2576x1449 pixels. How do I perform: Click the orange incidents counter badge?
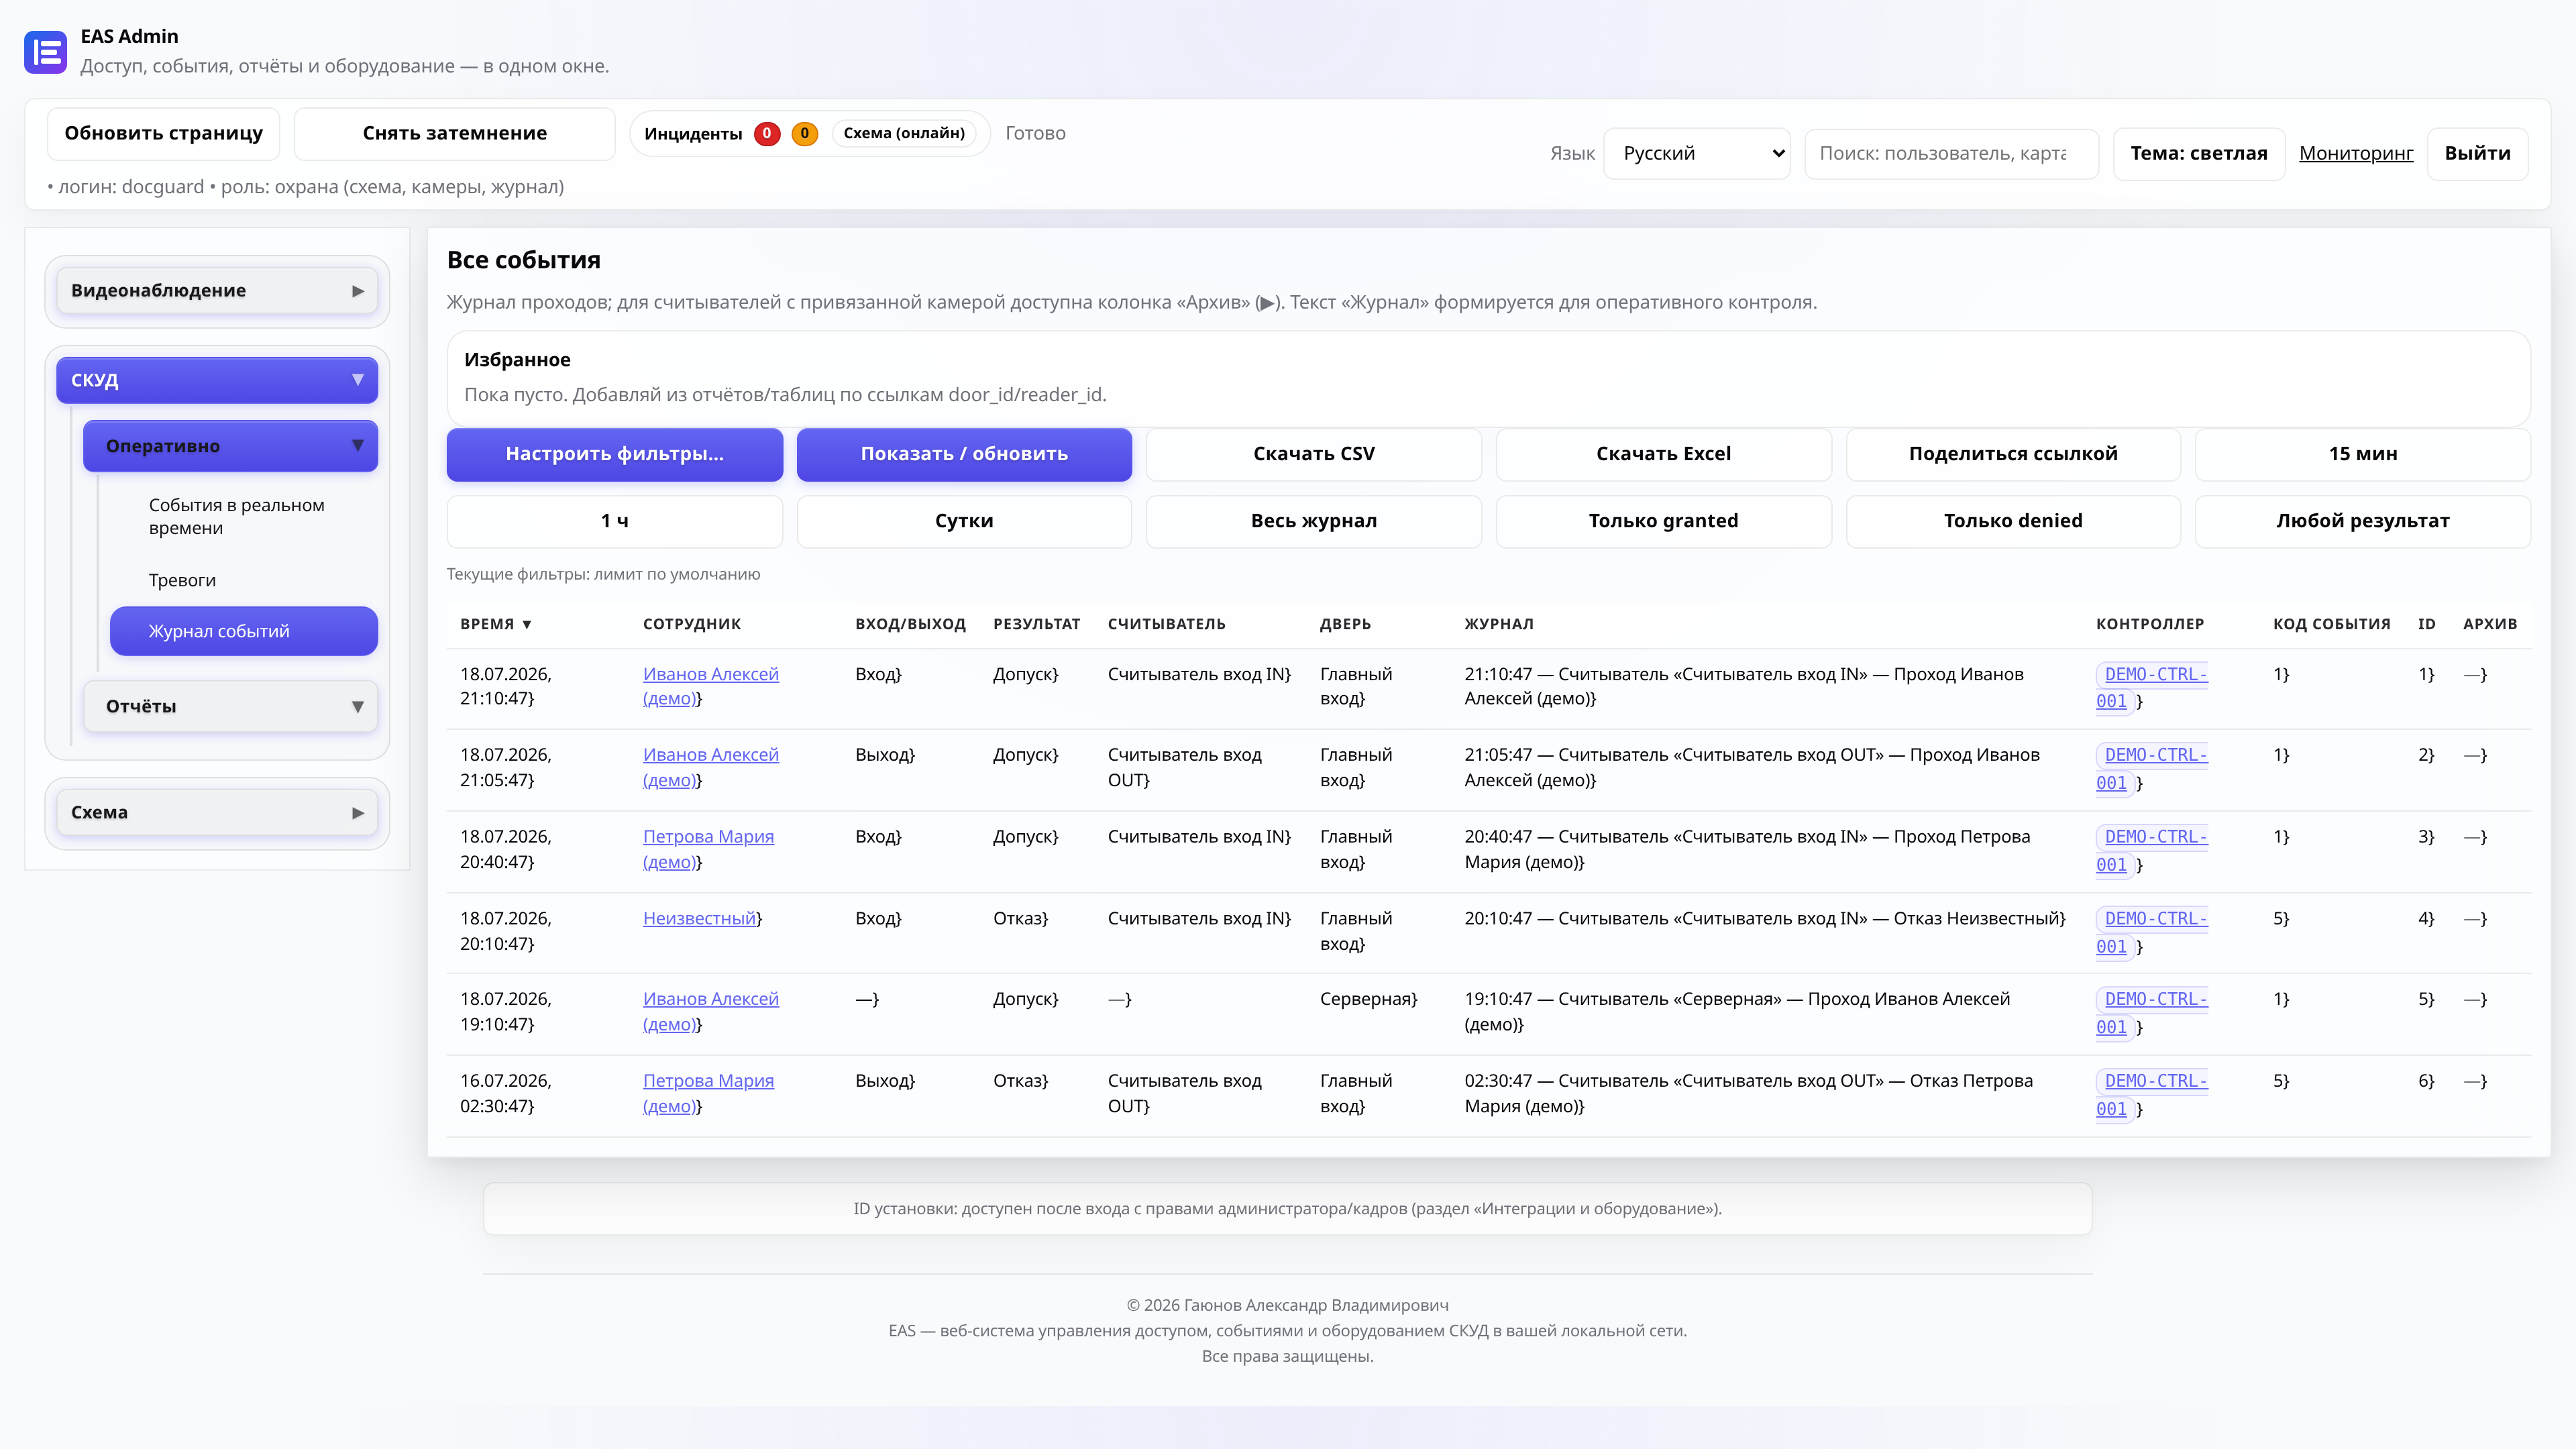(804, 133)
